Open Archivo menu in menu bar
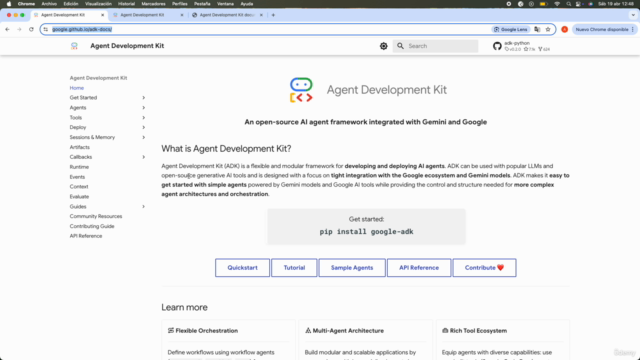 (49, 4)
